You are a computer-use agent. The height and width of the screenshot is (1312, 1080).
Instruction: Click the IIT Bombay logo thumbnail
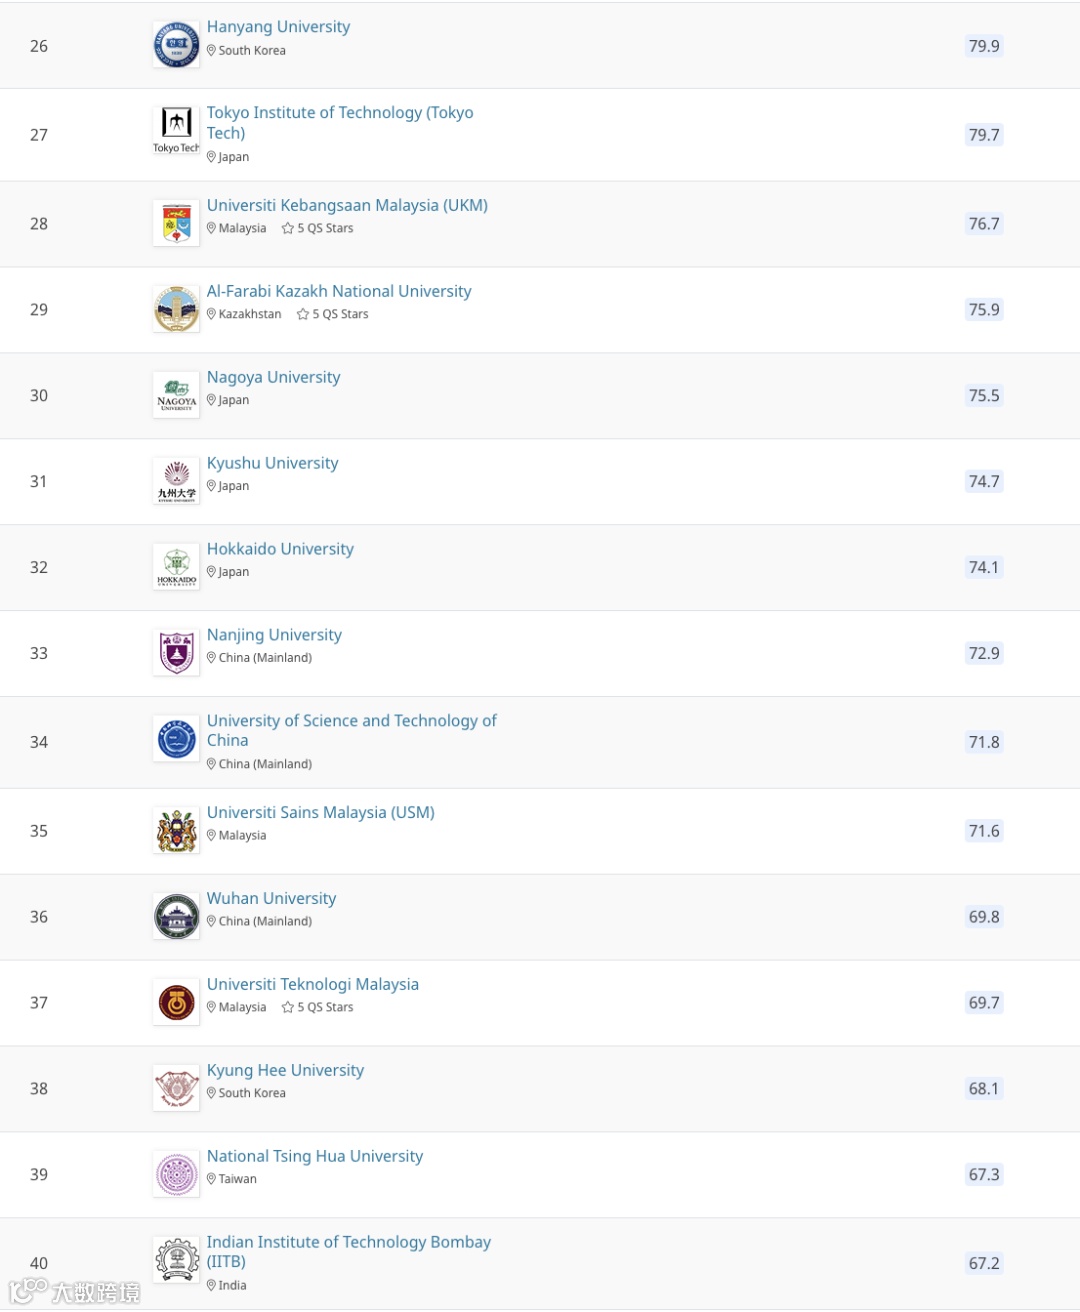(176, 1260)
